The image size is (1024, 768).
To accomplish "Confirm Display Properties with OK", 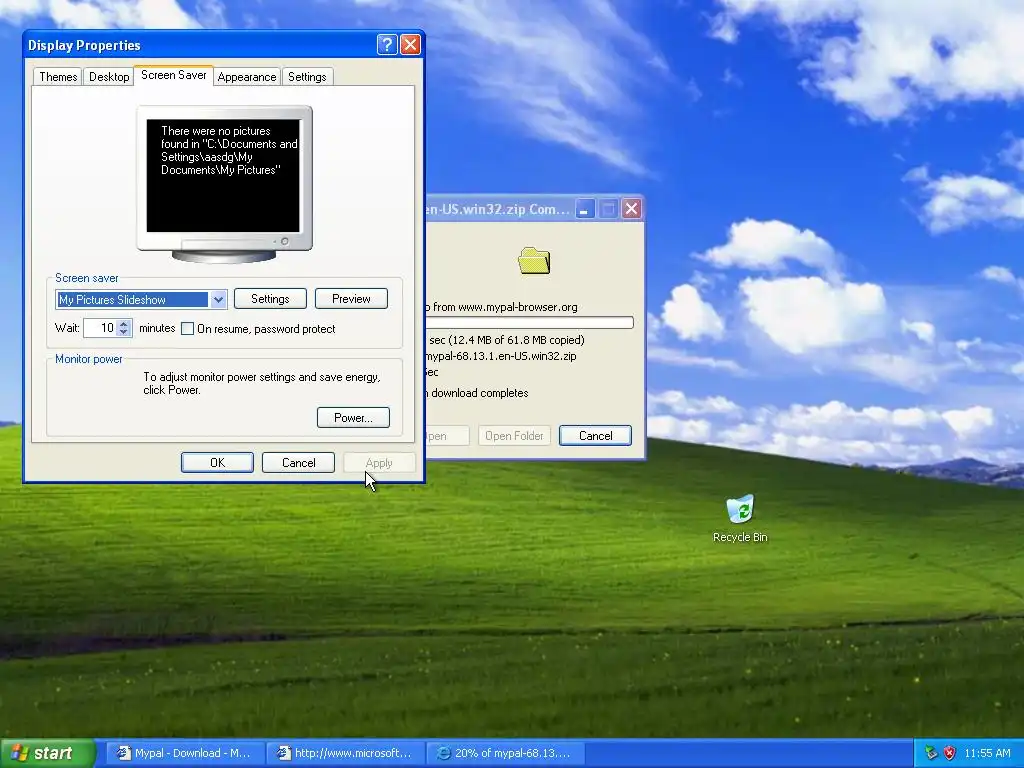I will (x=217, y=462).
